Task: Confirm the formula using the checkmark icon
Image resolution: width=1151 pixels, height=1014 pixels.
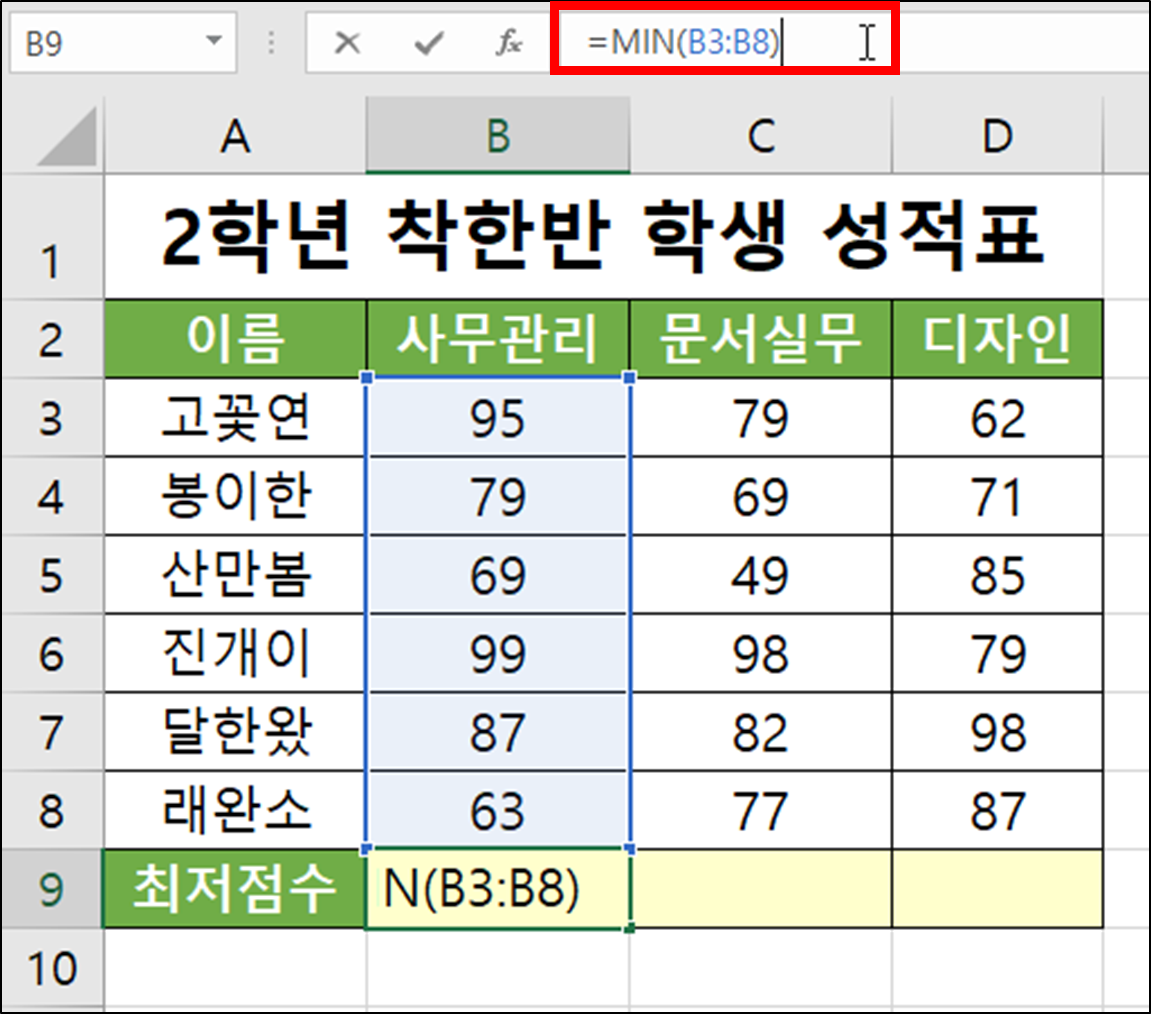Action: coord(429,42)
